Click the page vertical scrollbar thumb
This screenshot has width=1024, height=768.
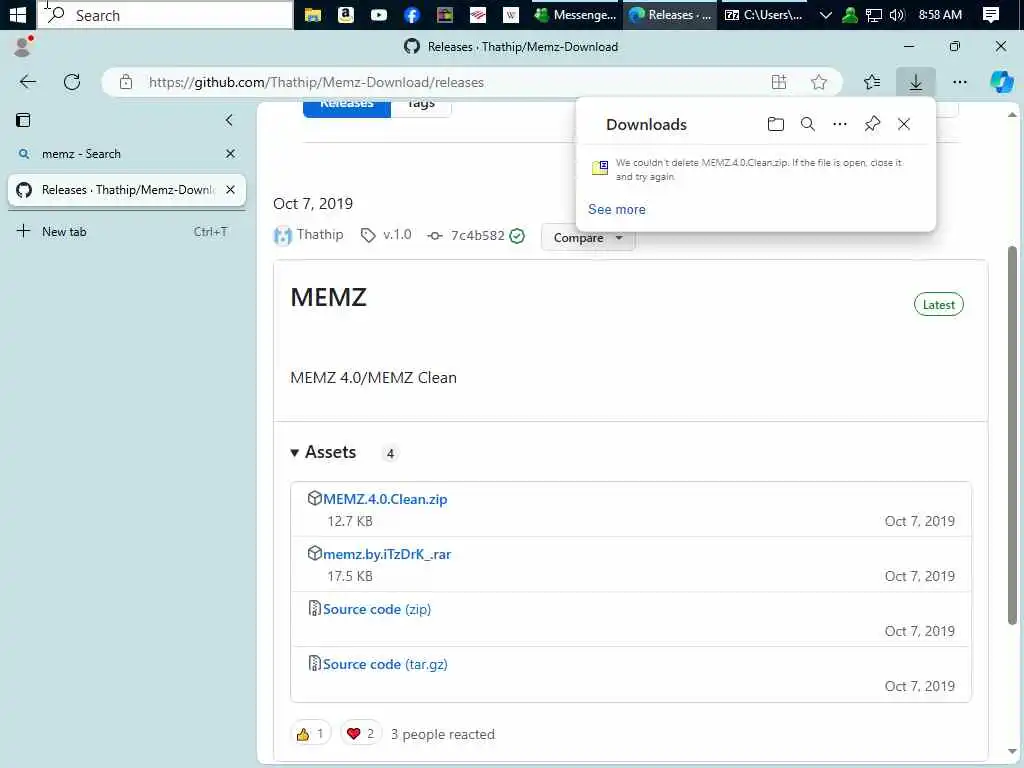click(x=1012, y=435)
